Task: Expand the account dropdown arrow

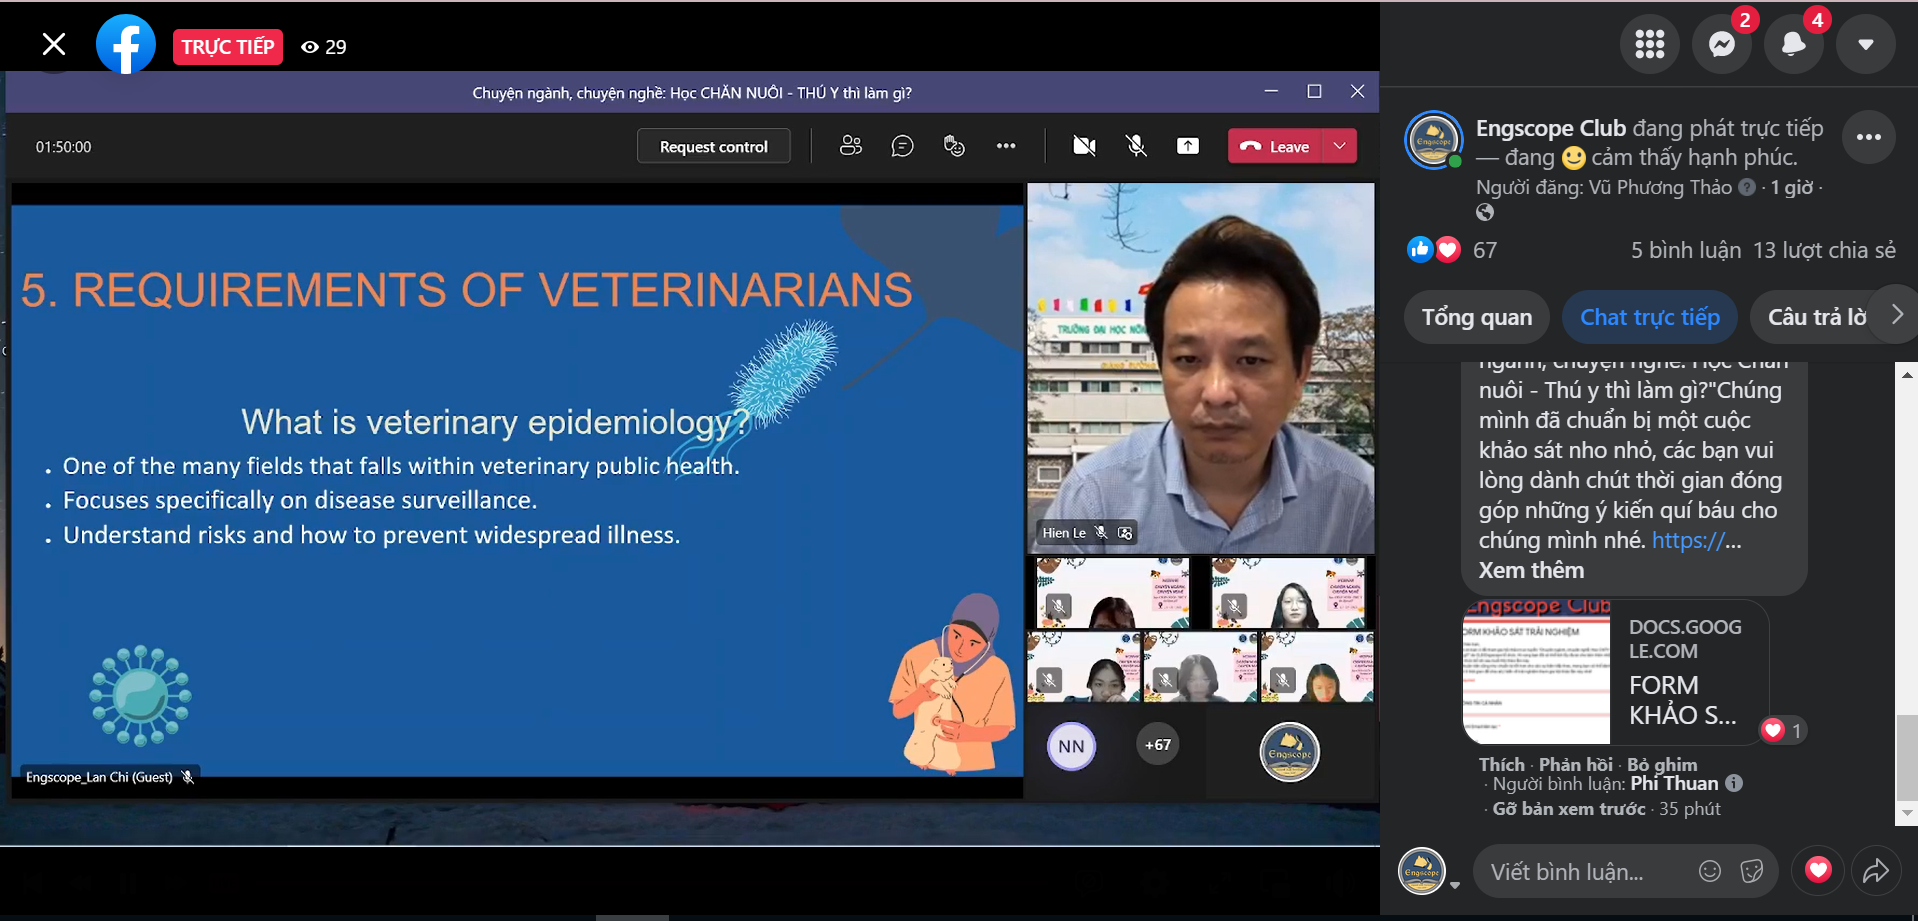Action: [1865, 44]
